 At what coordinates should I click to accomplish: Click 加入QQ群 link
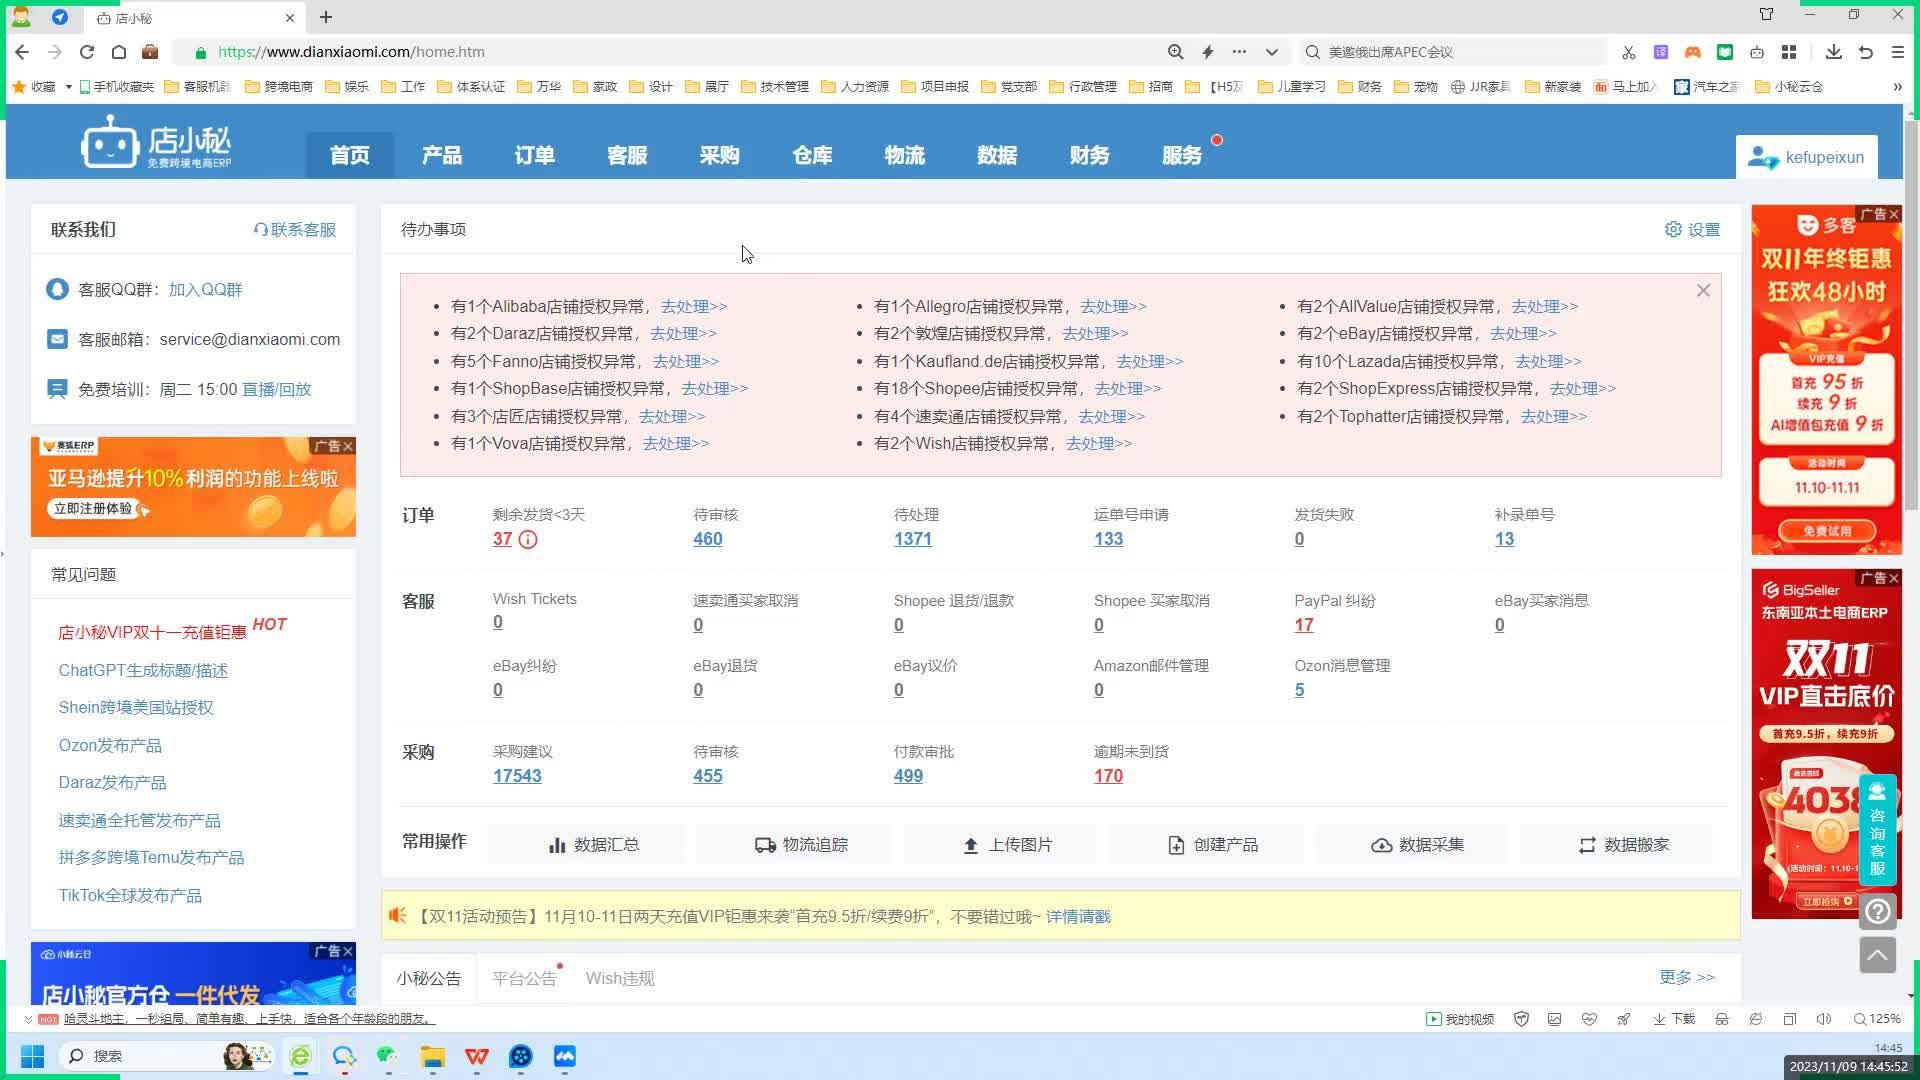coord(205,290)
